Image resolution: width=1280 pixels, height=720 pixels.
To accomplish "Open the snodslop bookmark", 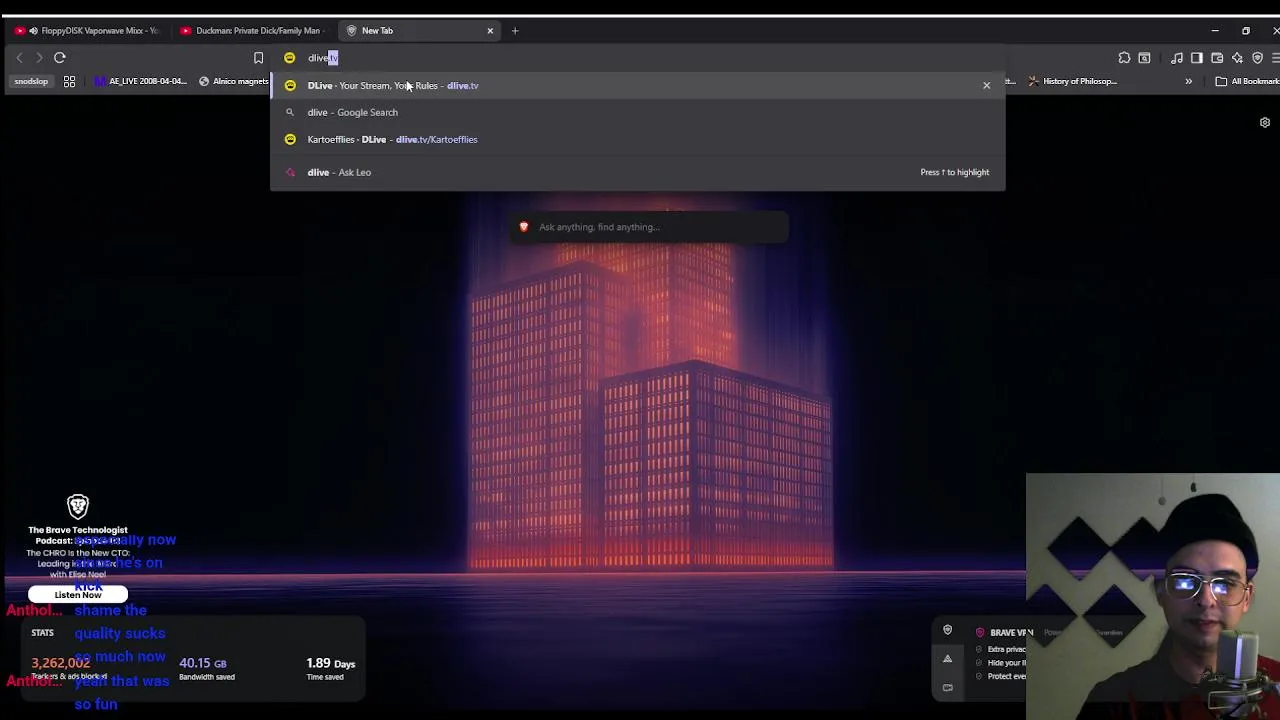I will click(x=31, y=81).
